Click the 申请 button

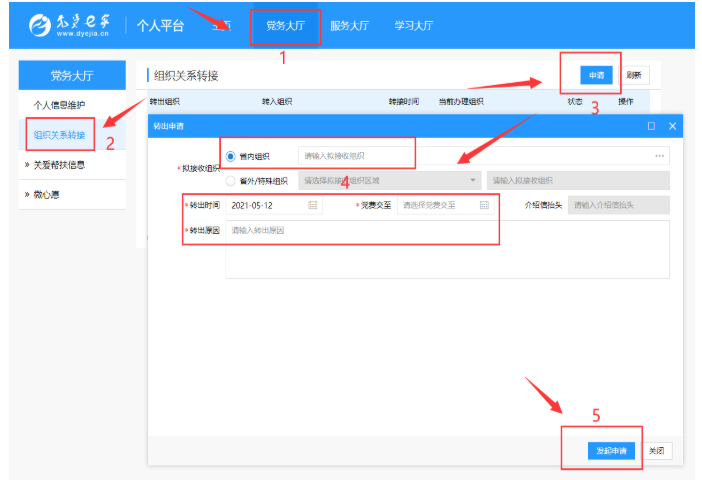597,75
